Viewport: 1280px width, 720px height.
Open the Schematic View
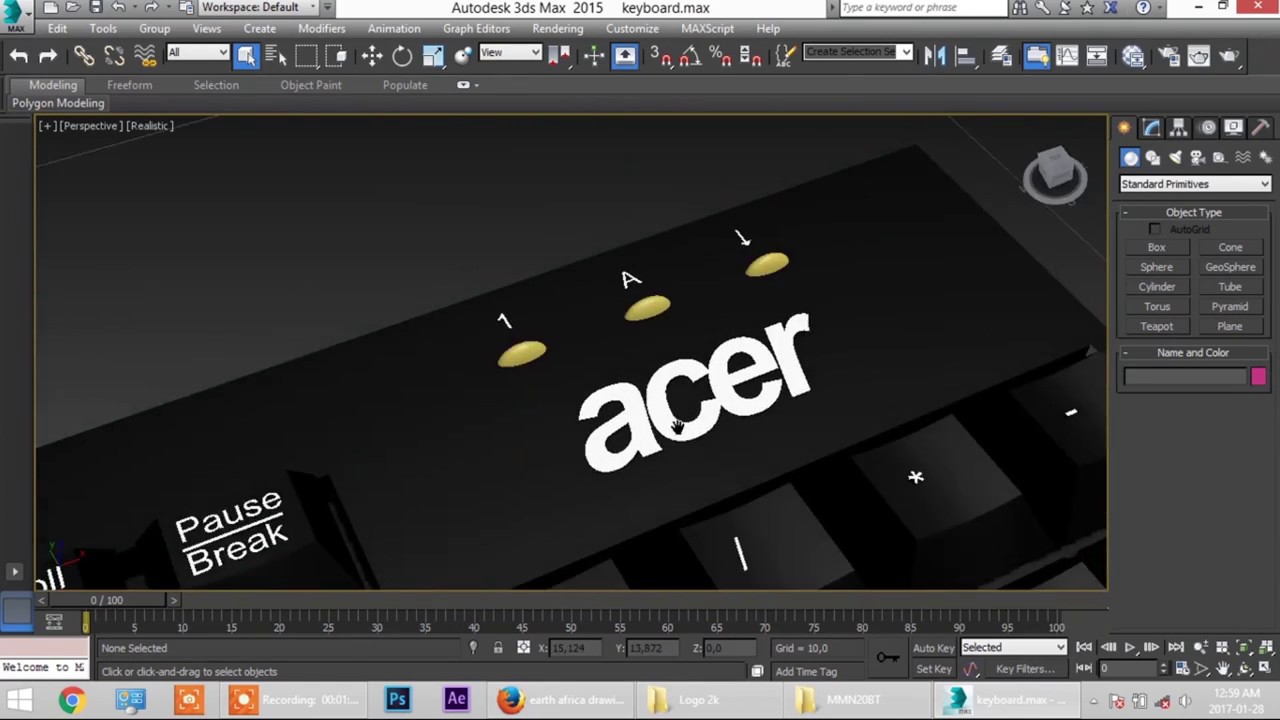point(1097,56)
